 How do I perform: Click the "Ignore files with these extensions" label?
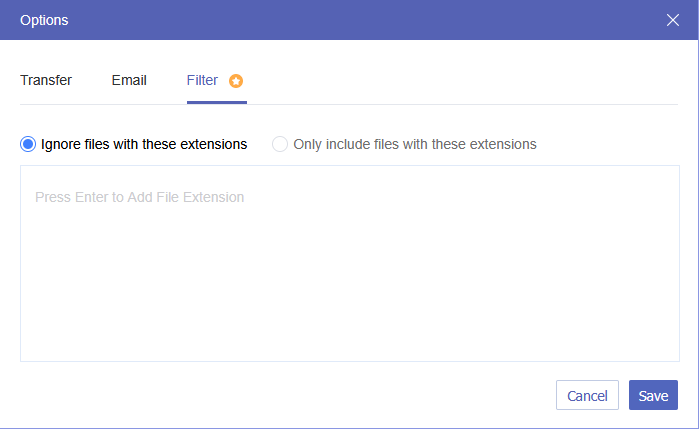coord(144,144)
